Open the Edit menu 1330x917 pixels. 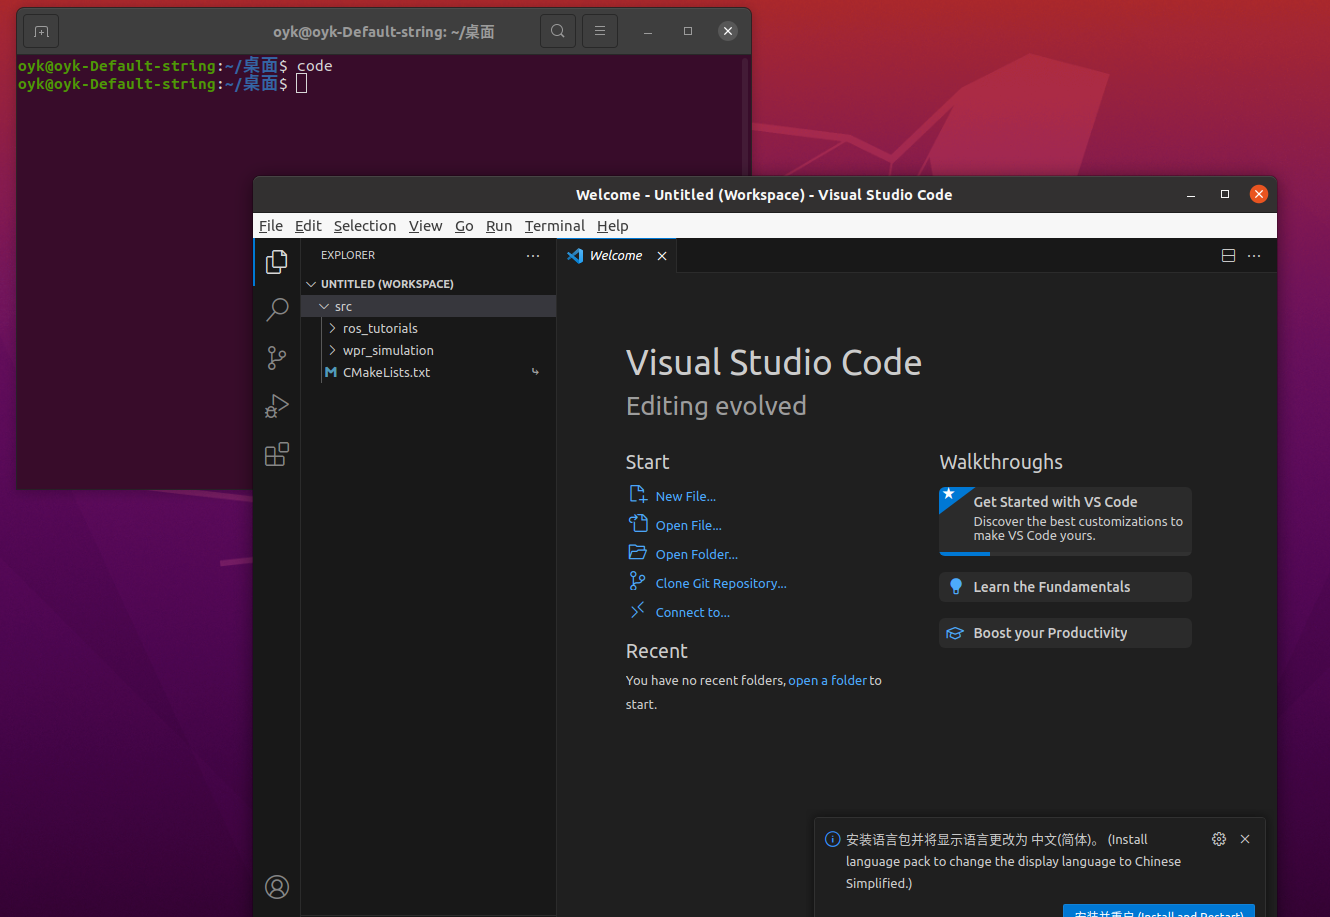tap(308, 226)
